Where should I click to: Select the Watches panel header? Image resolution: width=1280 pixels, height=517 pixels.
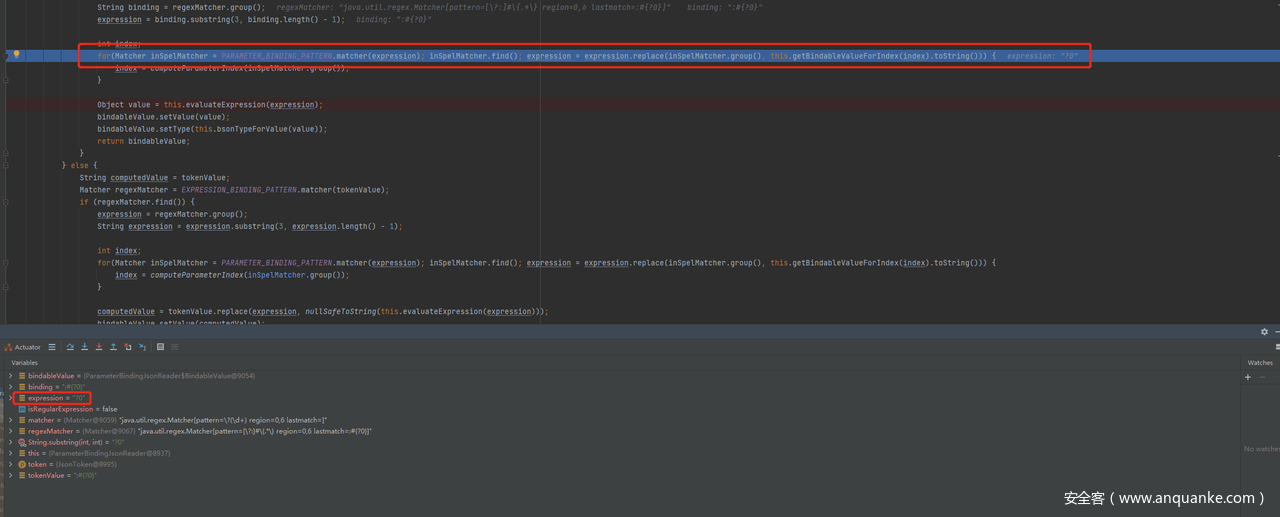1259,362
